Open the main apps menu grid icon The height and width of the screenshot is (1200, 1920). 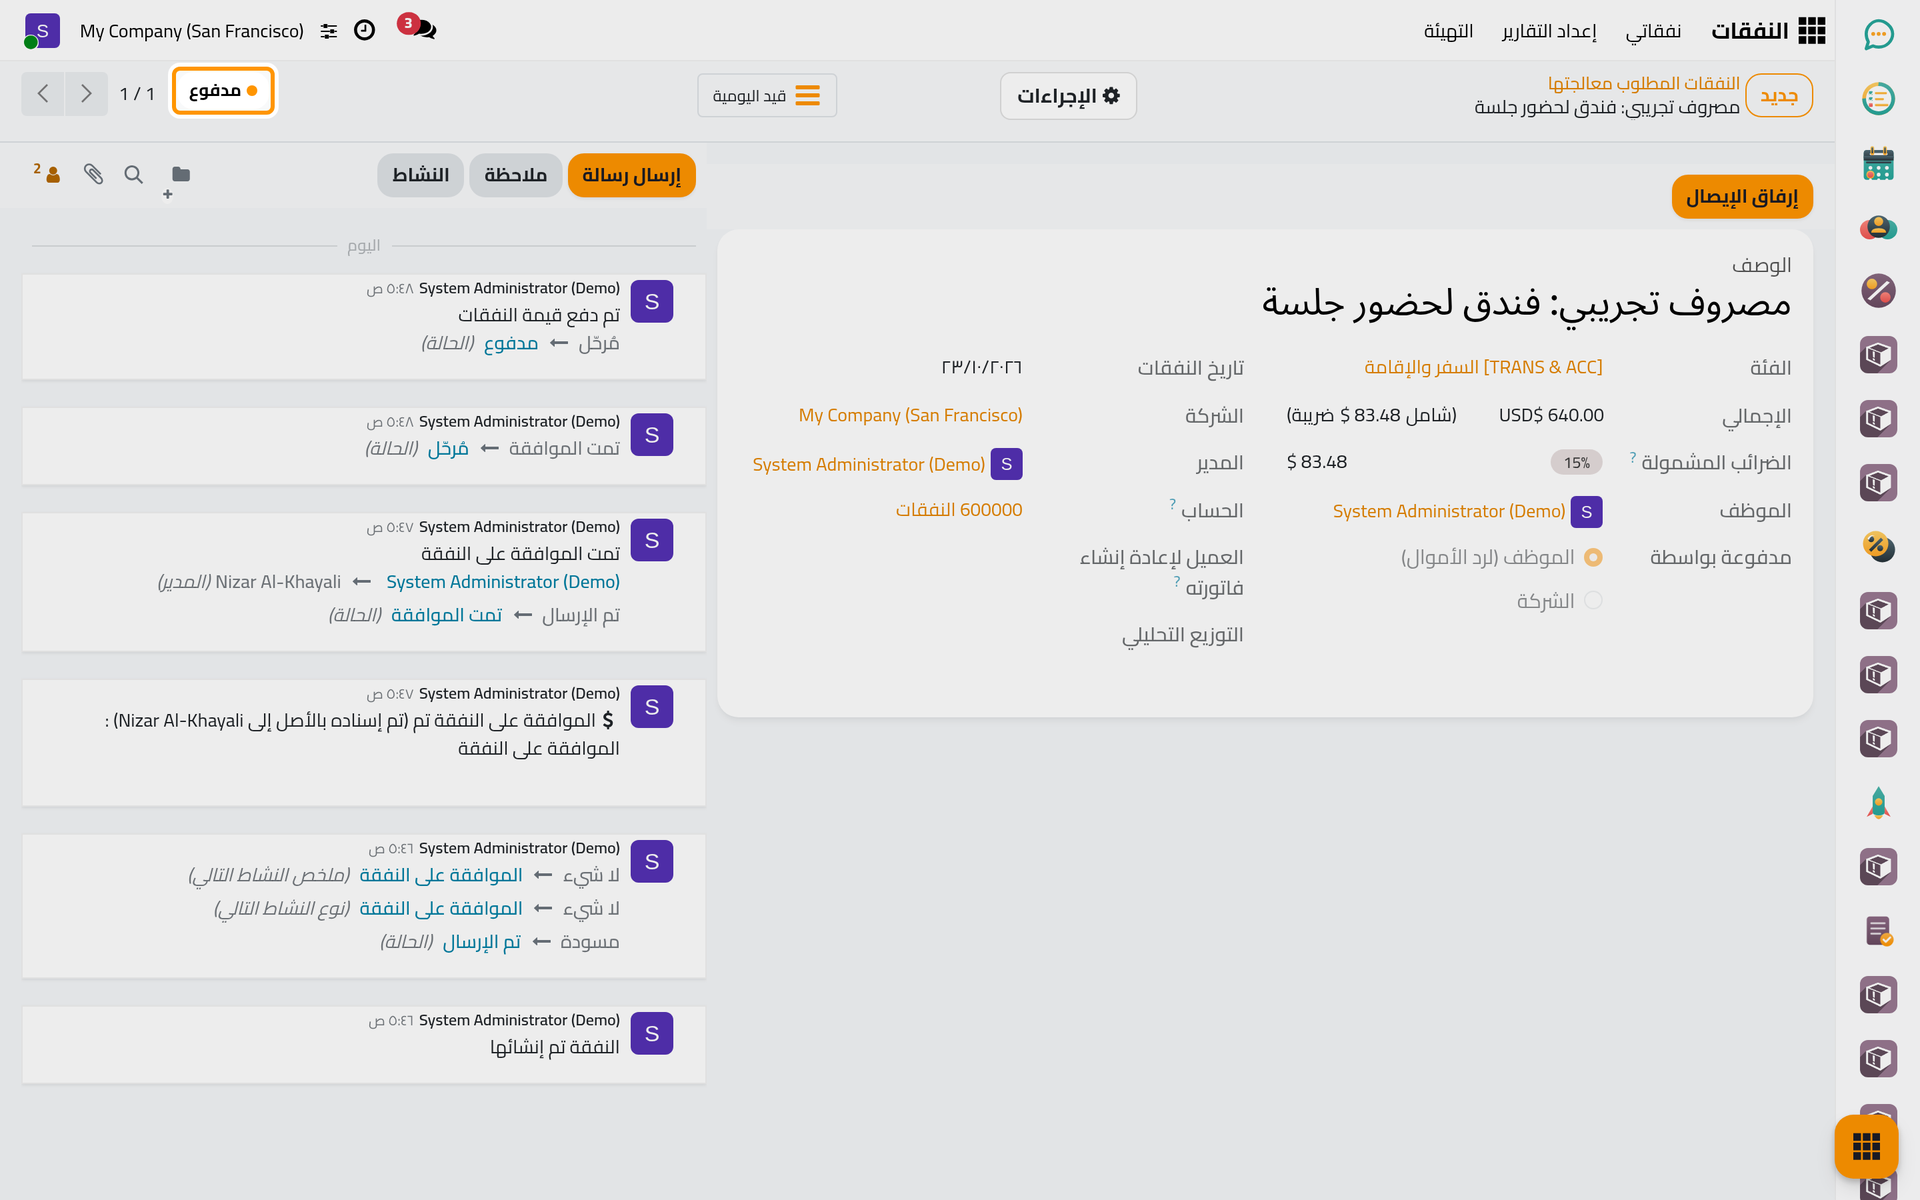click(1811, 31)
